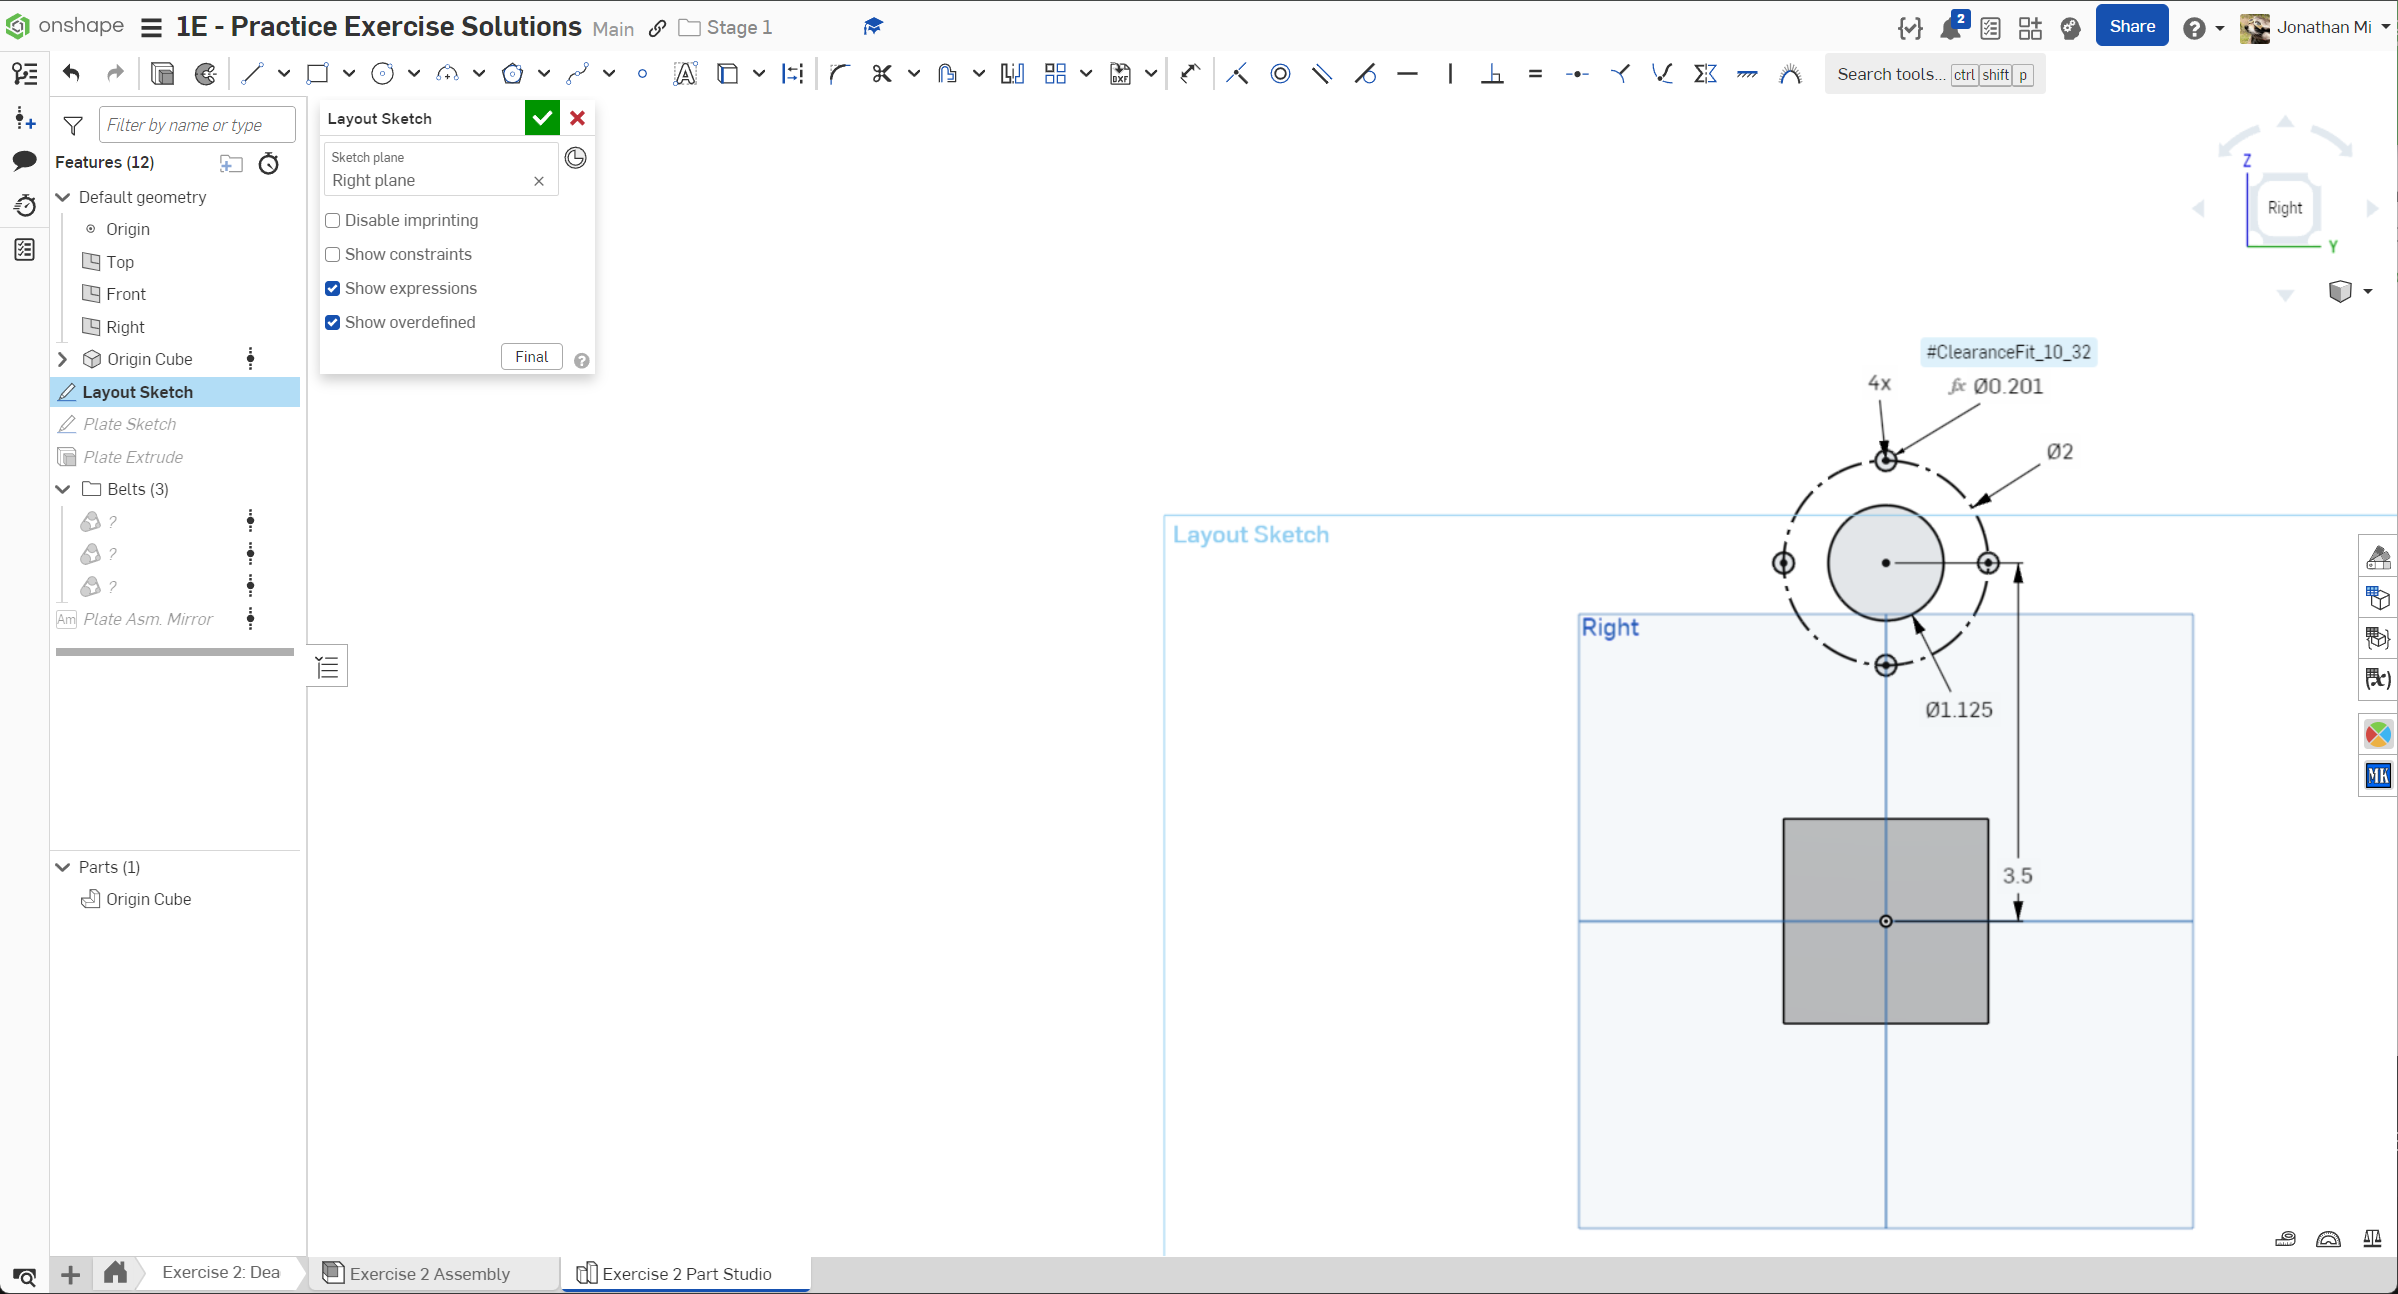Uncheck Show overdefined option

333,322
